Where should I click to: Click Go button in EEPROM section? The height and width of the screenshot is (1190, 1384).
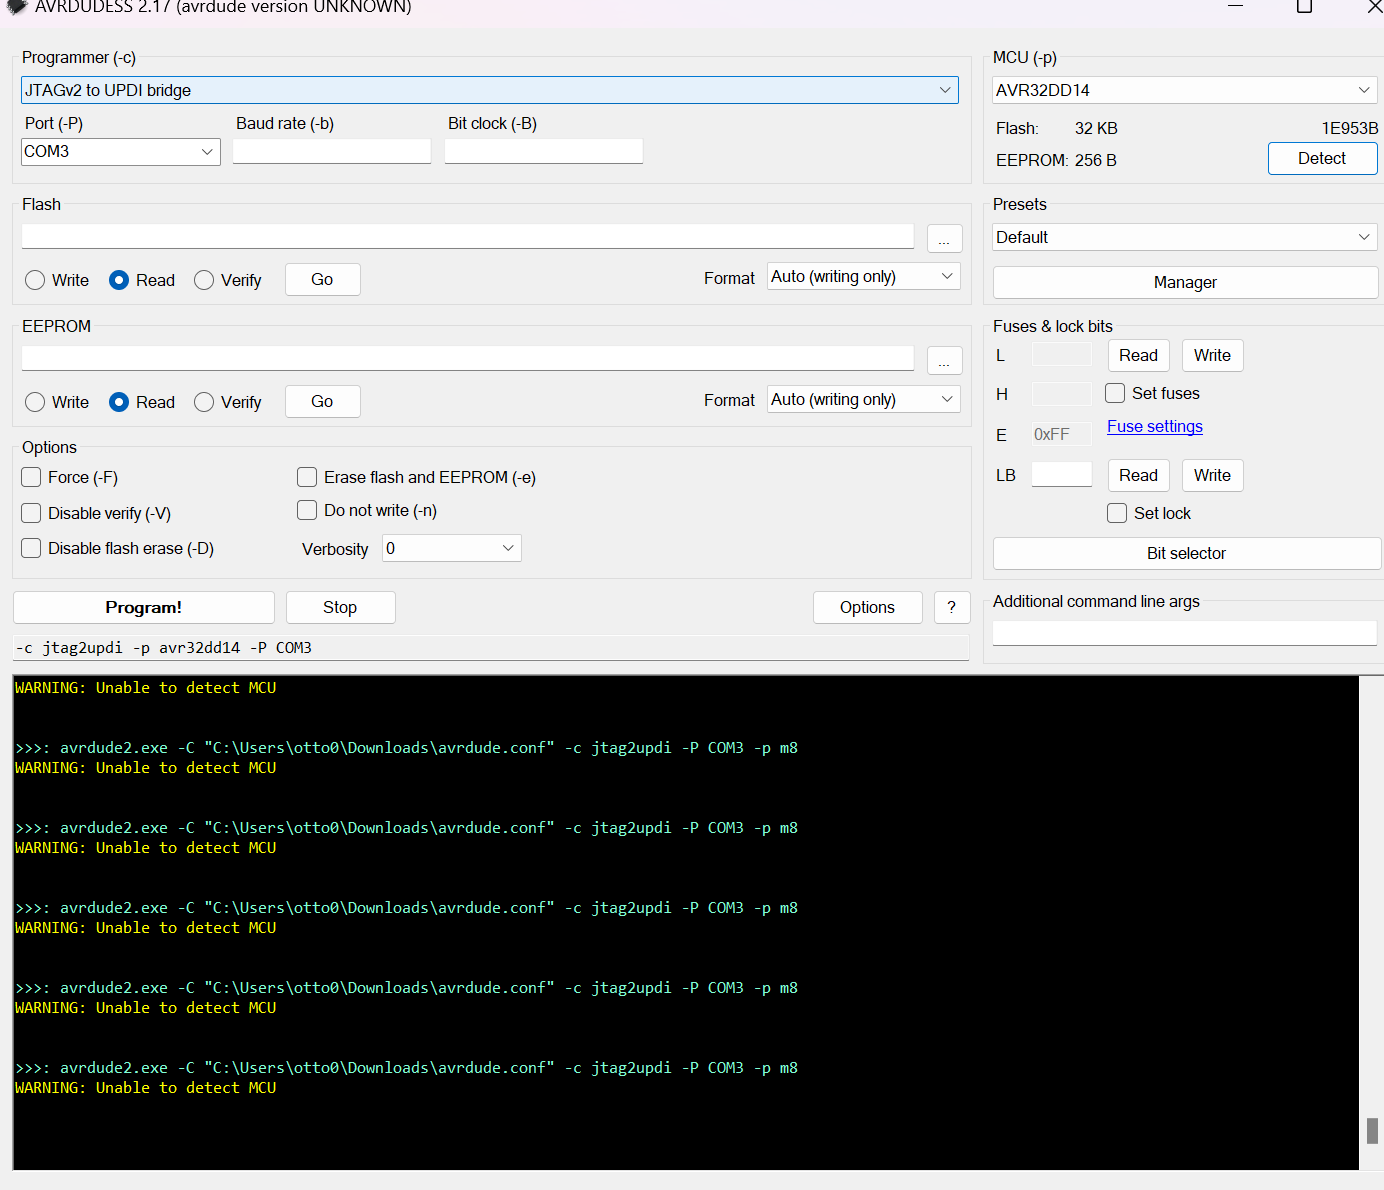coord(322,401)
